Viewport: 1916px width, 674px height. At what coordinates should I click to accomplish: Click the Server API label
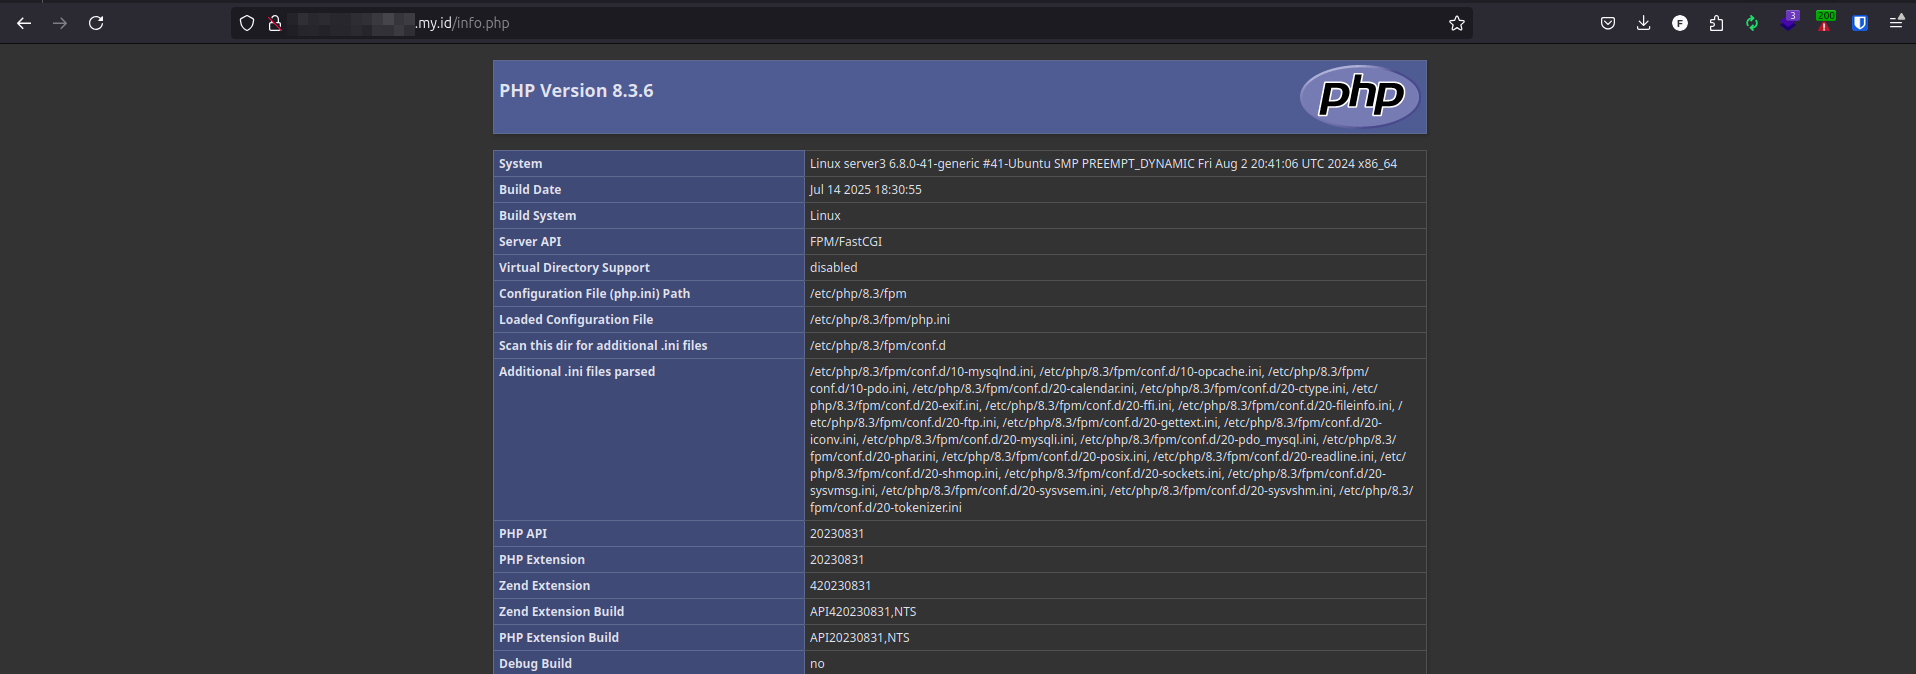[x=530, y=242]
